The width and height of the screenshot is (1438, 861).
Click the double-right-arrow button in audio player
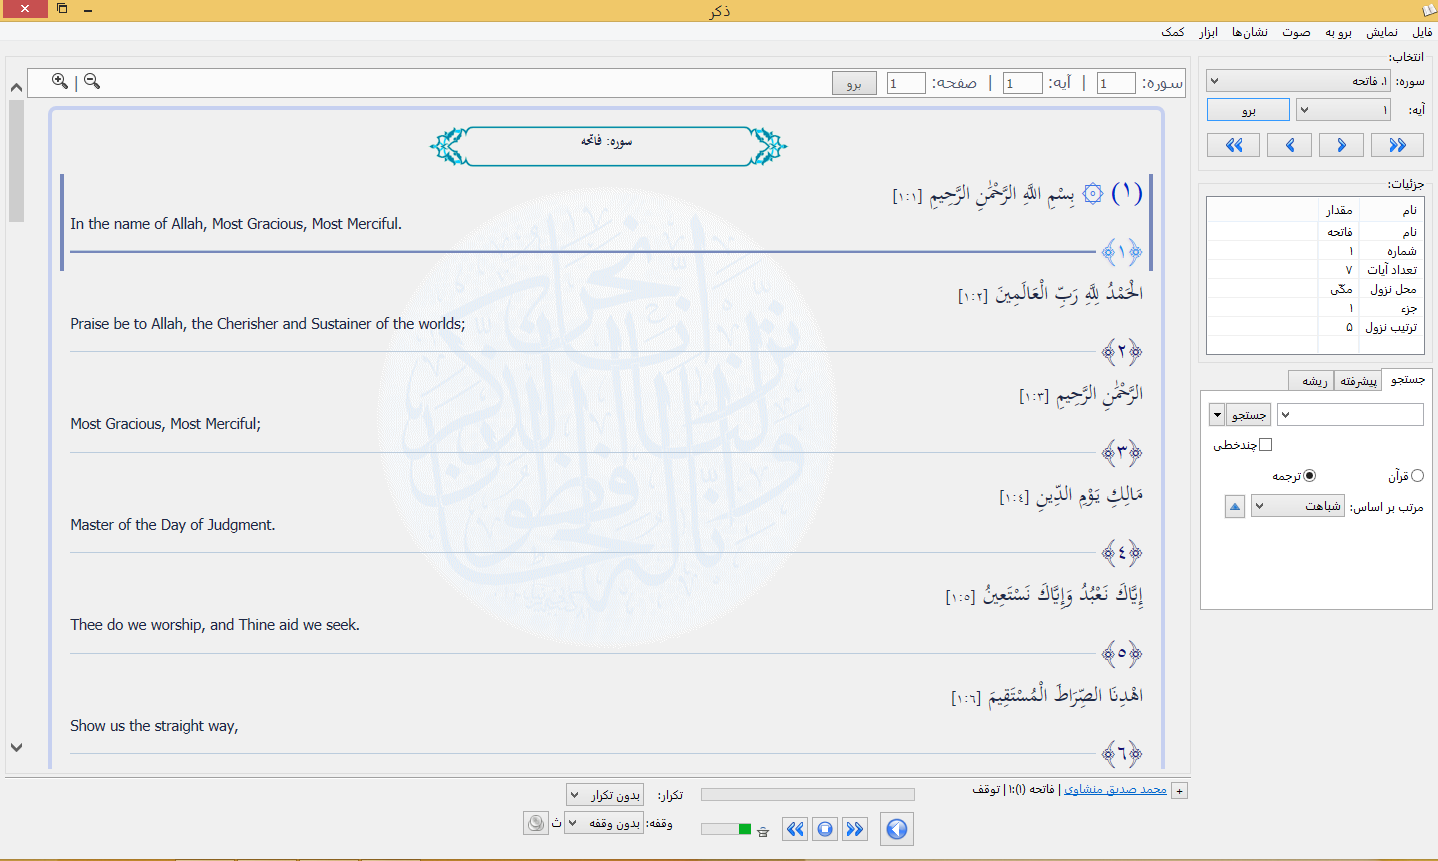point(854,828)
